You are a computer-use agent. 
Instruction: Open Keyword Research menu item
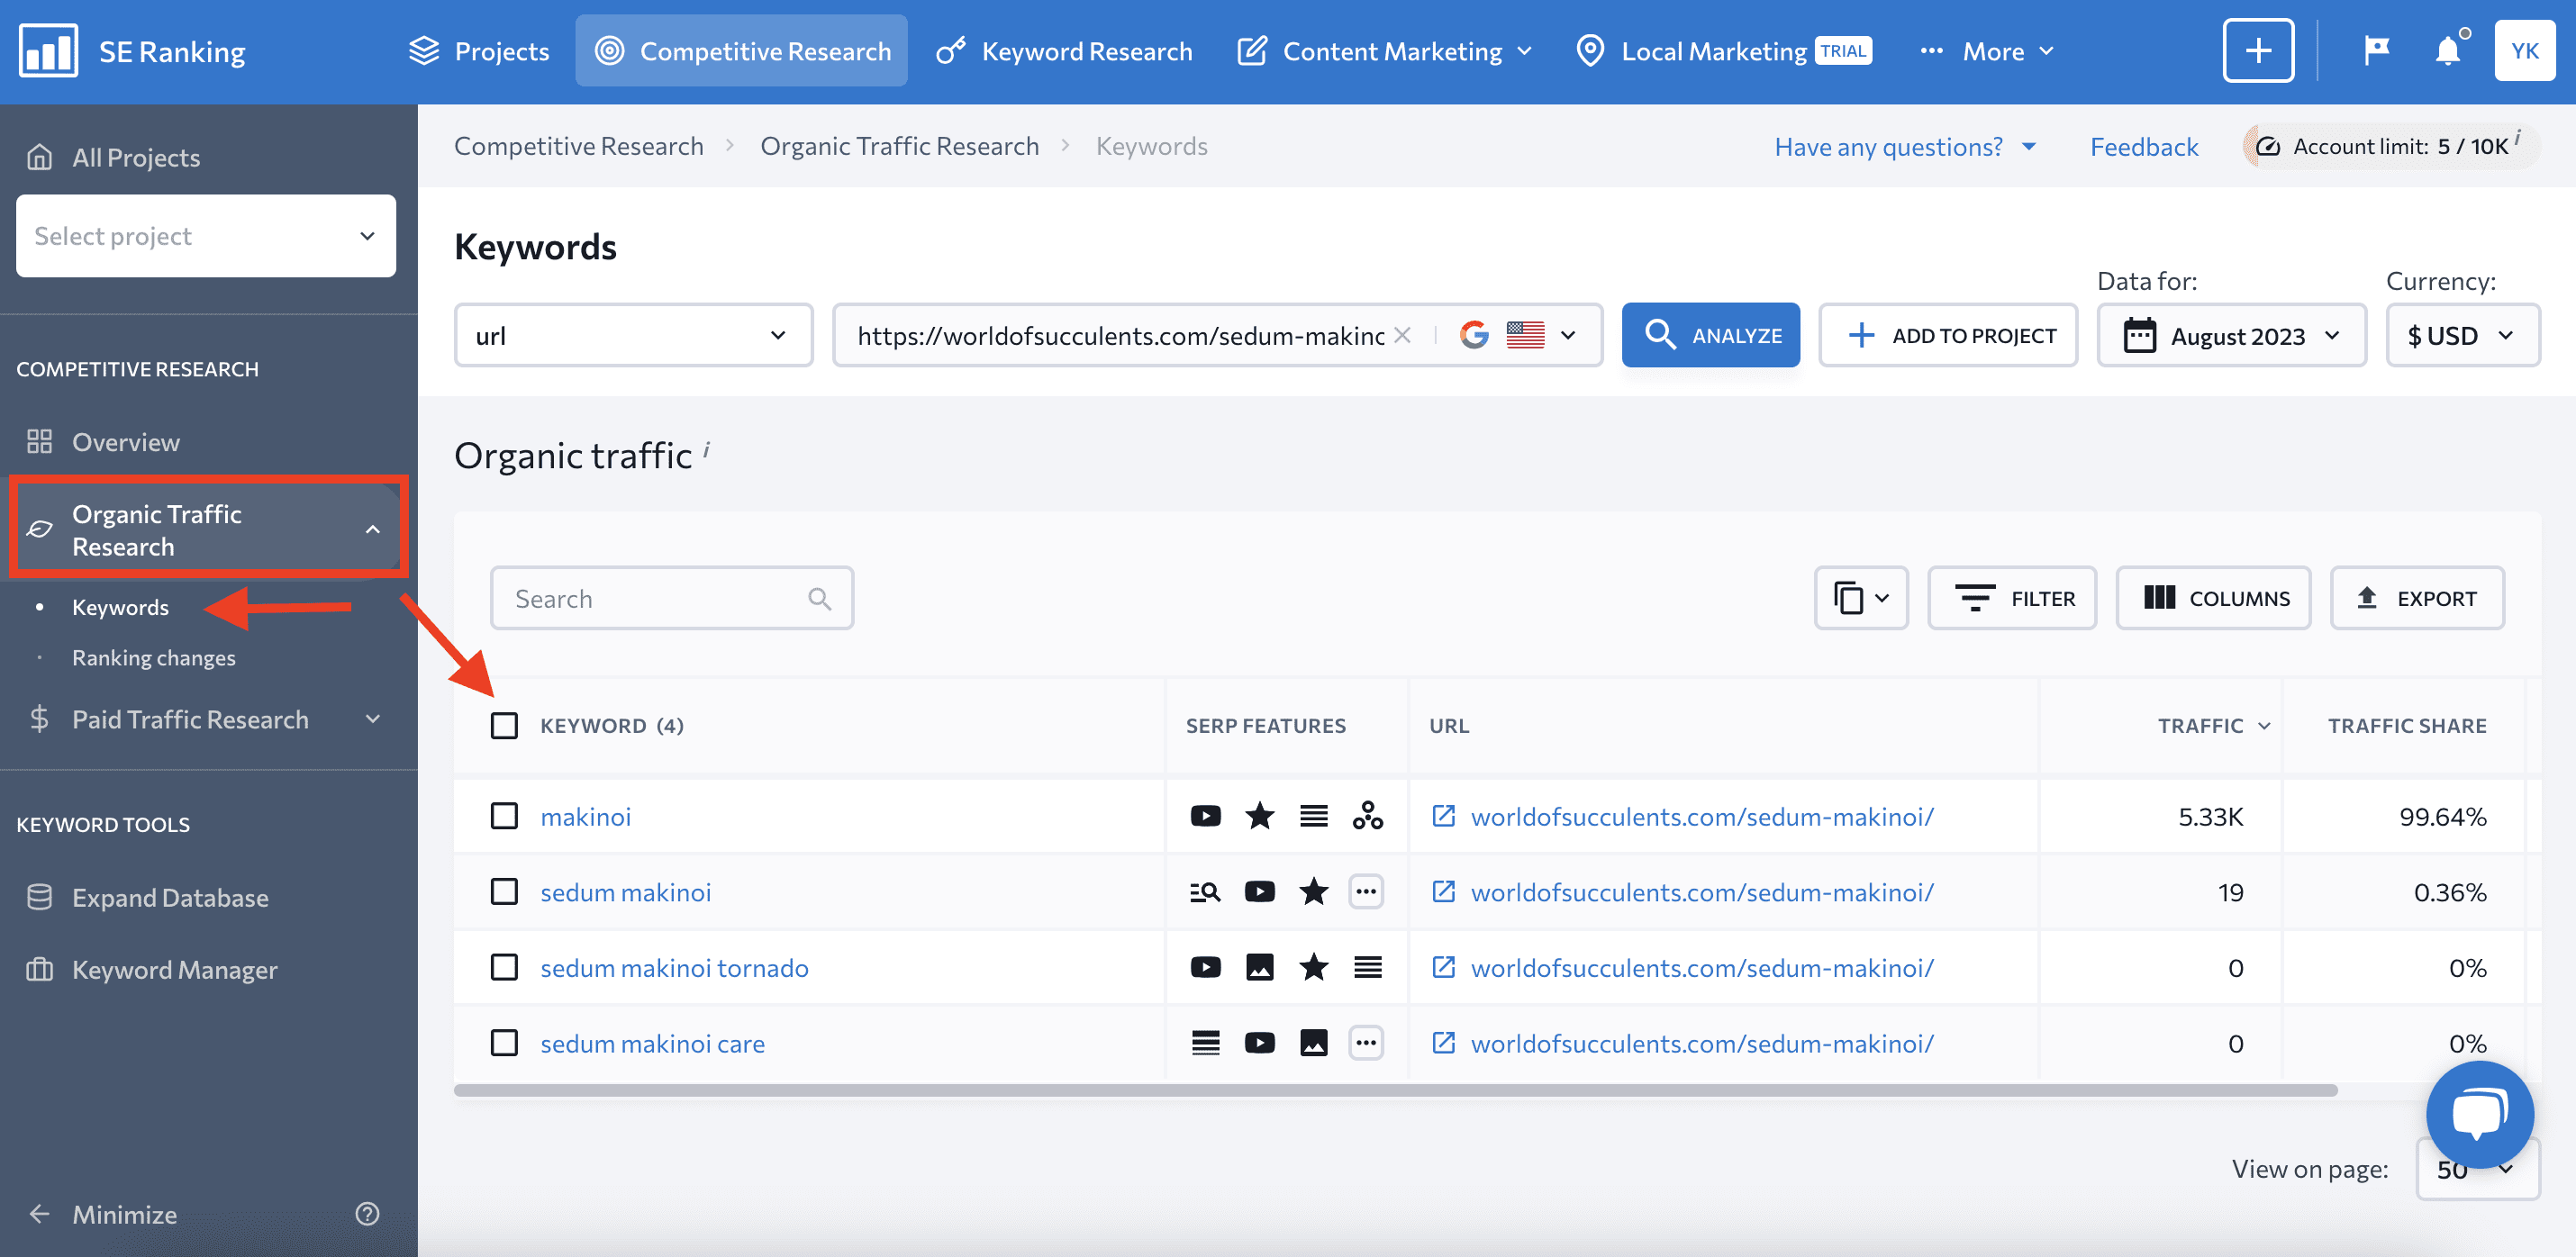coord(1064,50)
